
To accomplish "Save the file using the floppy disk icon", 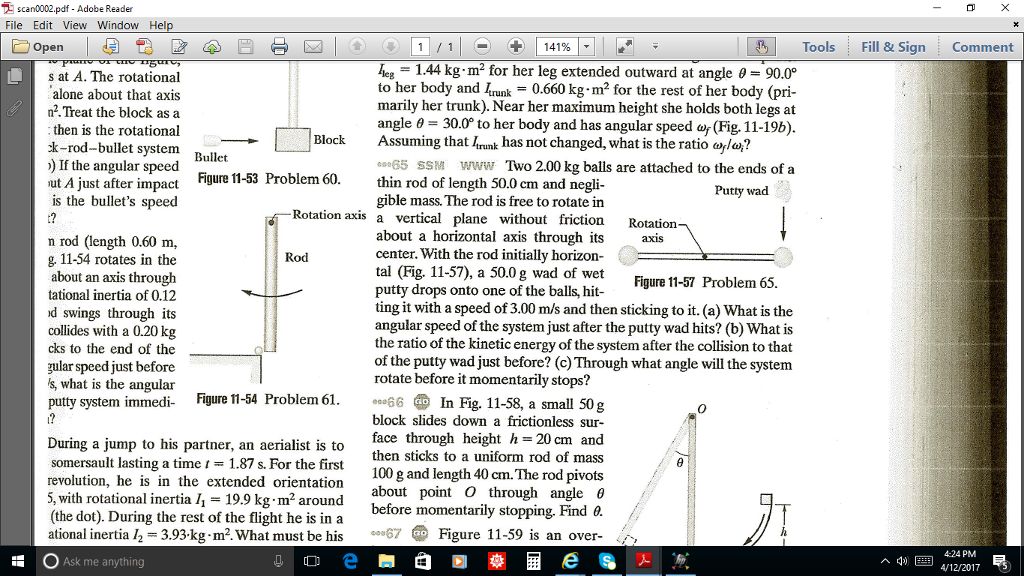I will point(246,46).
